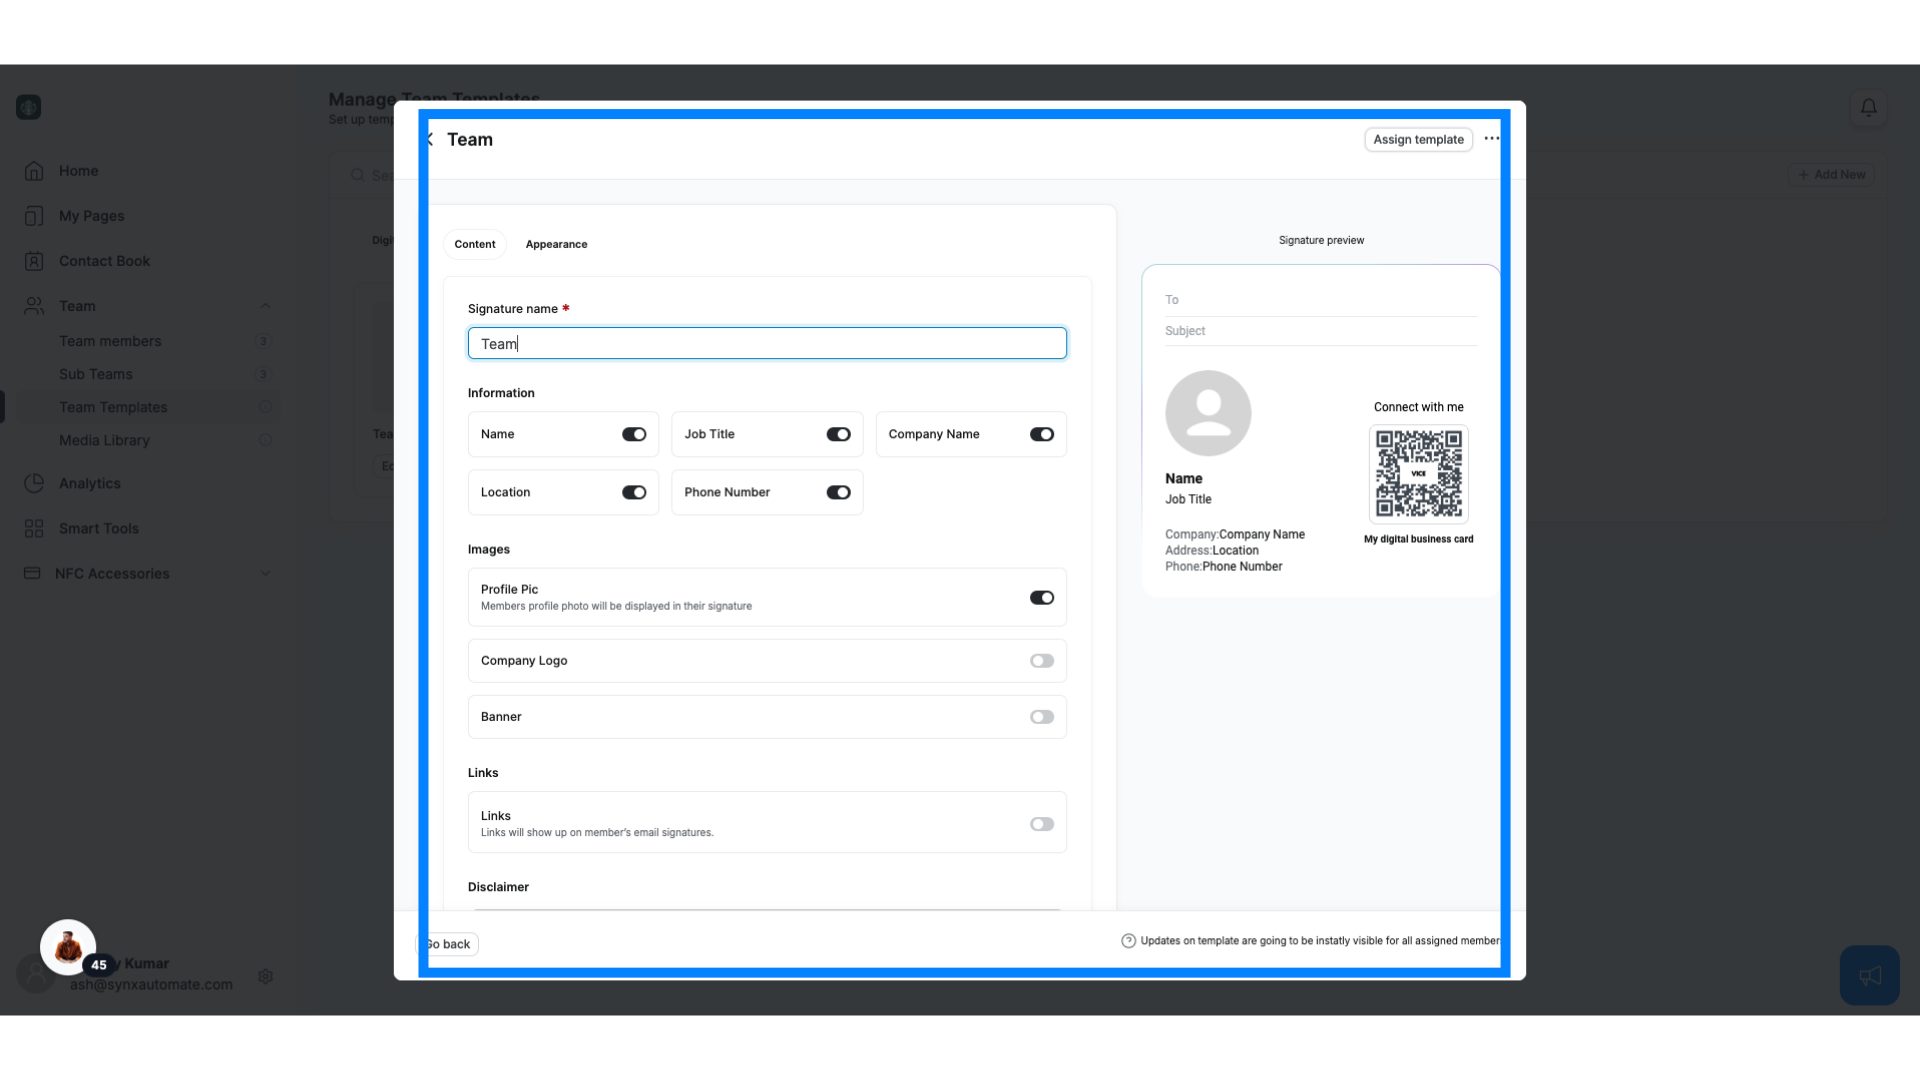Screen dimensions: 1920x1080
Task: Toggle the Name field on
Action: [634, 434]
